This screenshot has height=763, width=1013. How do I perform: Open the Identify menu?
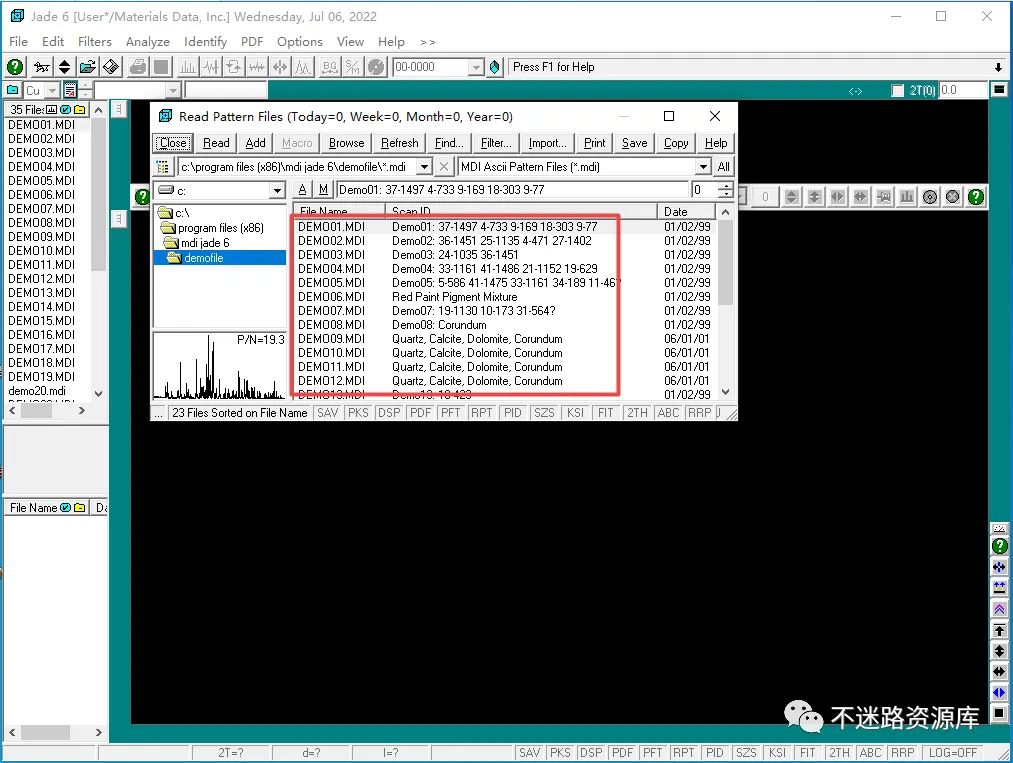coord(205,41)
